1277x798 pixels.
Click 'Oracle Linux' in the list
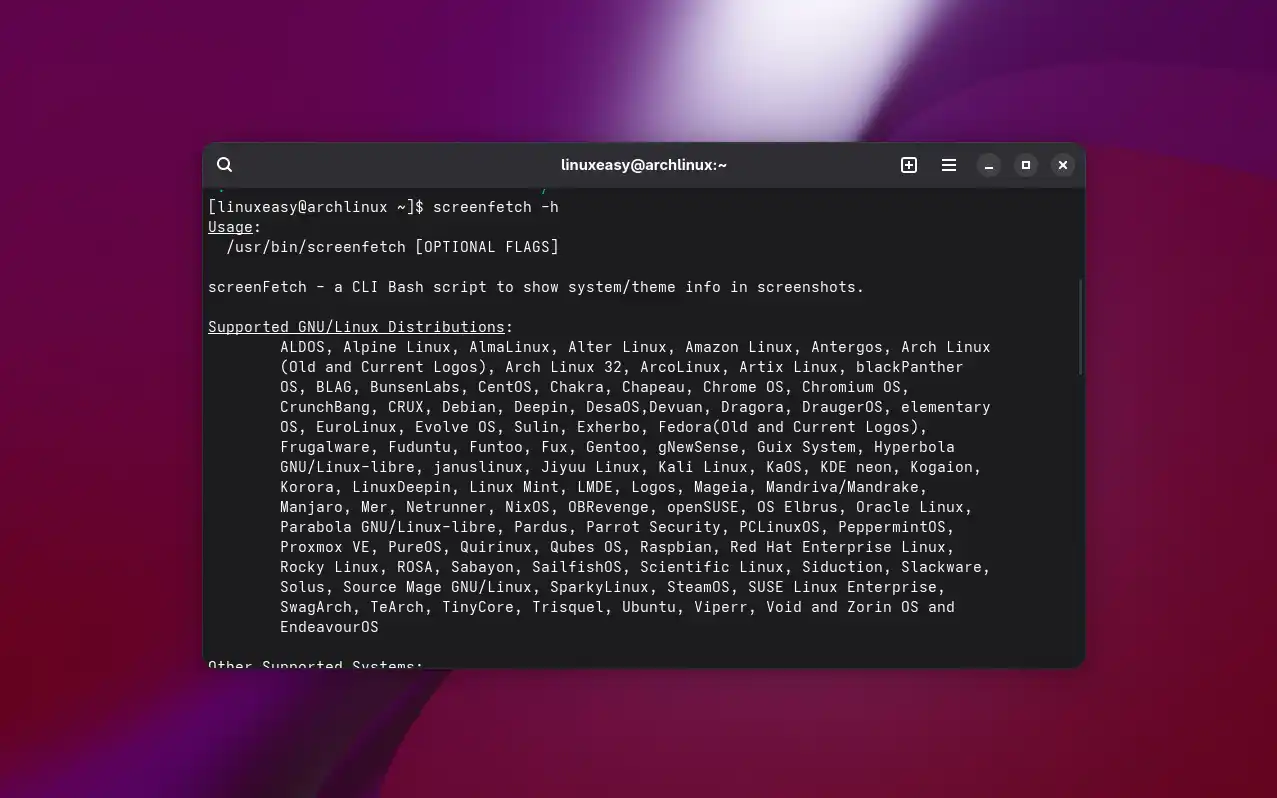(x=910, y=507)
